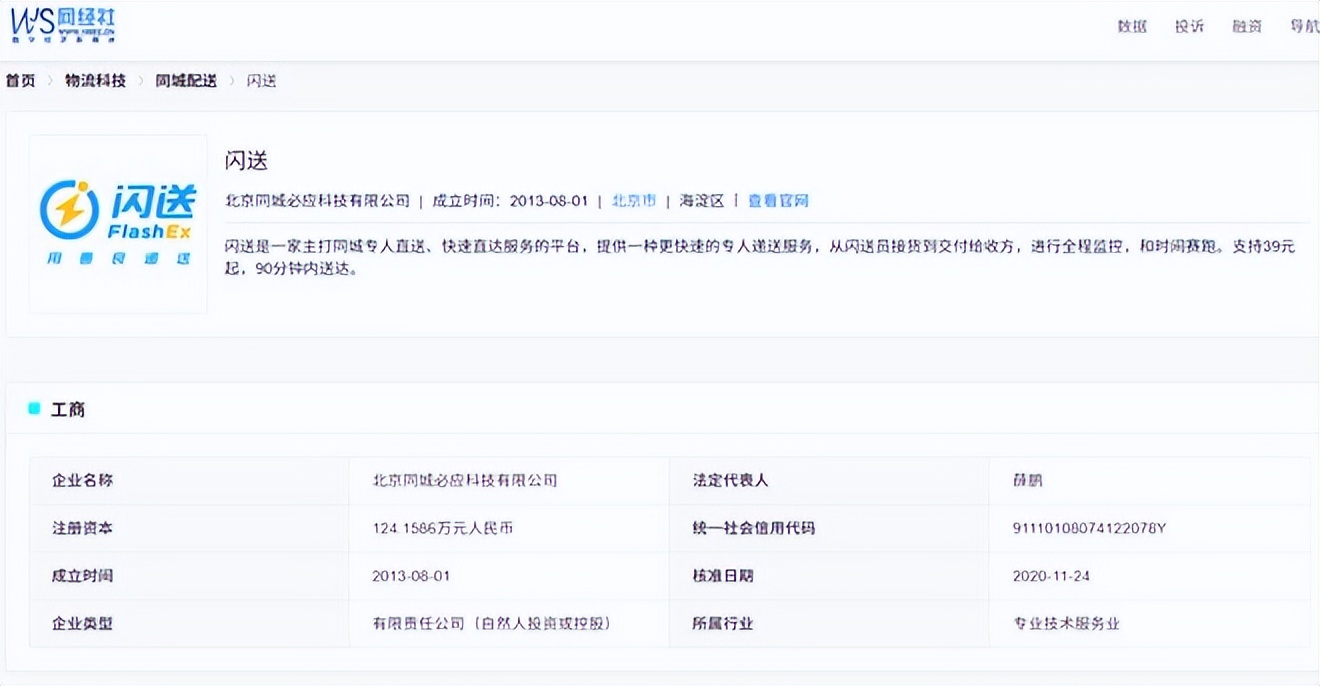Open the 融资 menu item
This screenshot has height=686, width=1320.
pos(1246,27)
